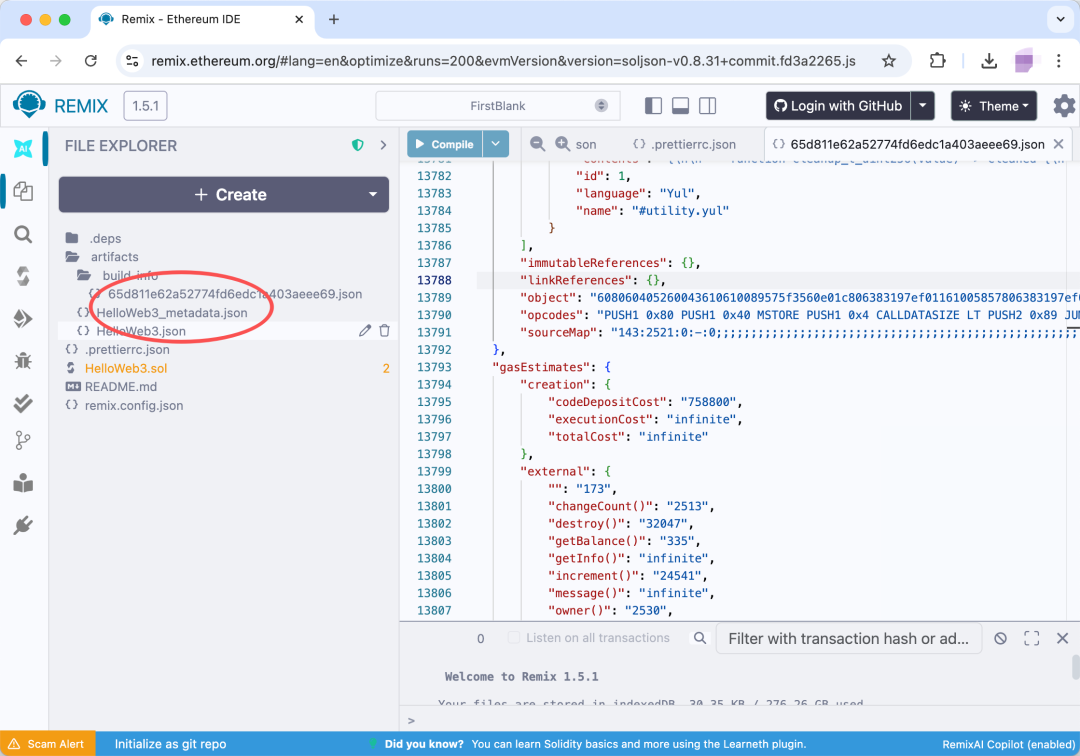
Task: Open HelloWeb3.sol file
Action: click(x=126, y=368)
